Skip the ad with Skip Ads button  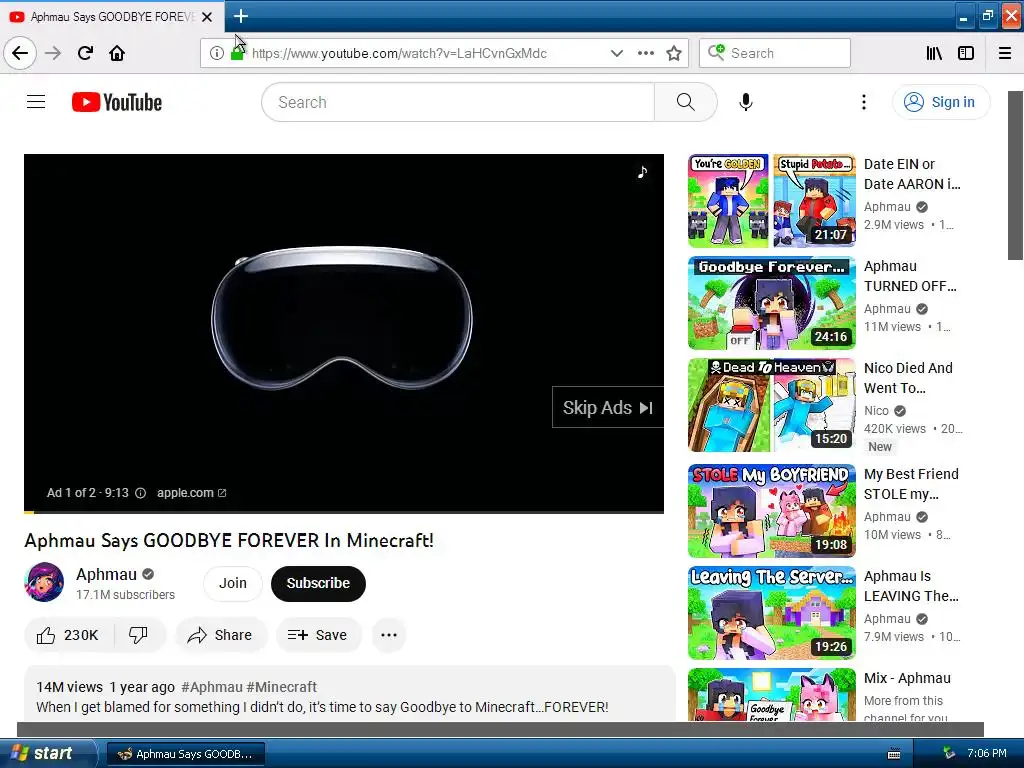(x=607, y=408)
